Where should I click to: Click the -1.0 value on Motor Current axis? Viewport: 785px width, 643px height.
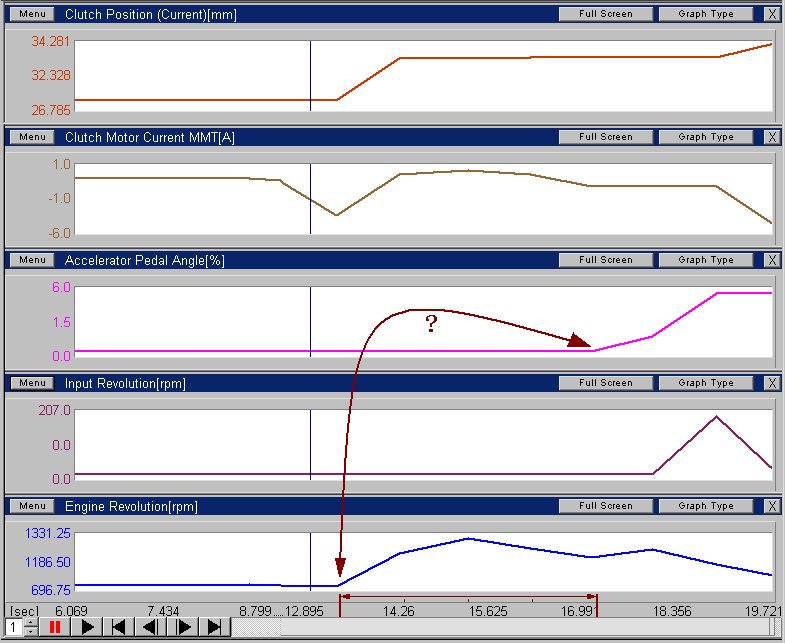(x=59, y=199)
